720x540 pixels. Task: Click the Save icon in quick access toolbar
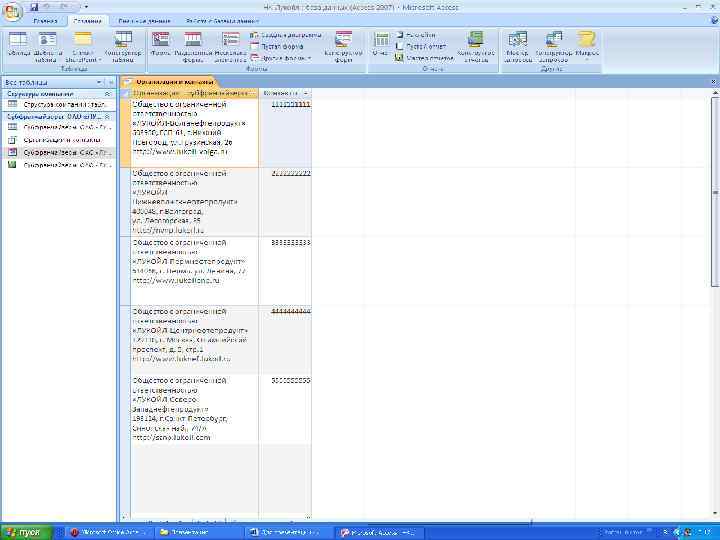pos(34,7)
